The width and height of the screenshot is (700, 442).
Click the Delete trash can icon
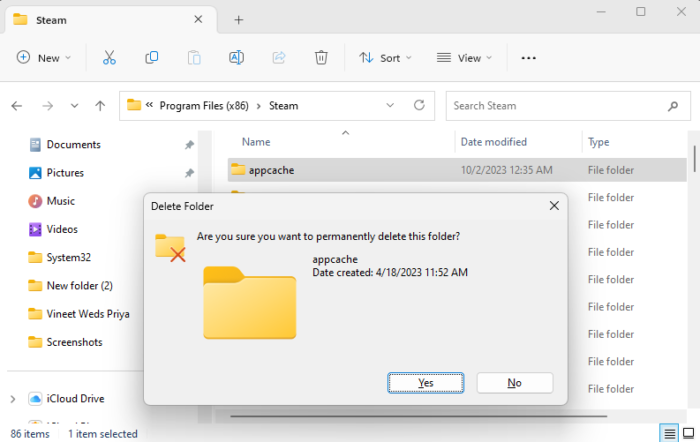click(x=321, y=58)
